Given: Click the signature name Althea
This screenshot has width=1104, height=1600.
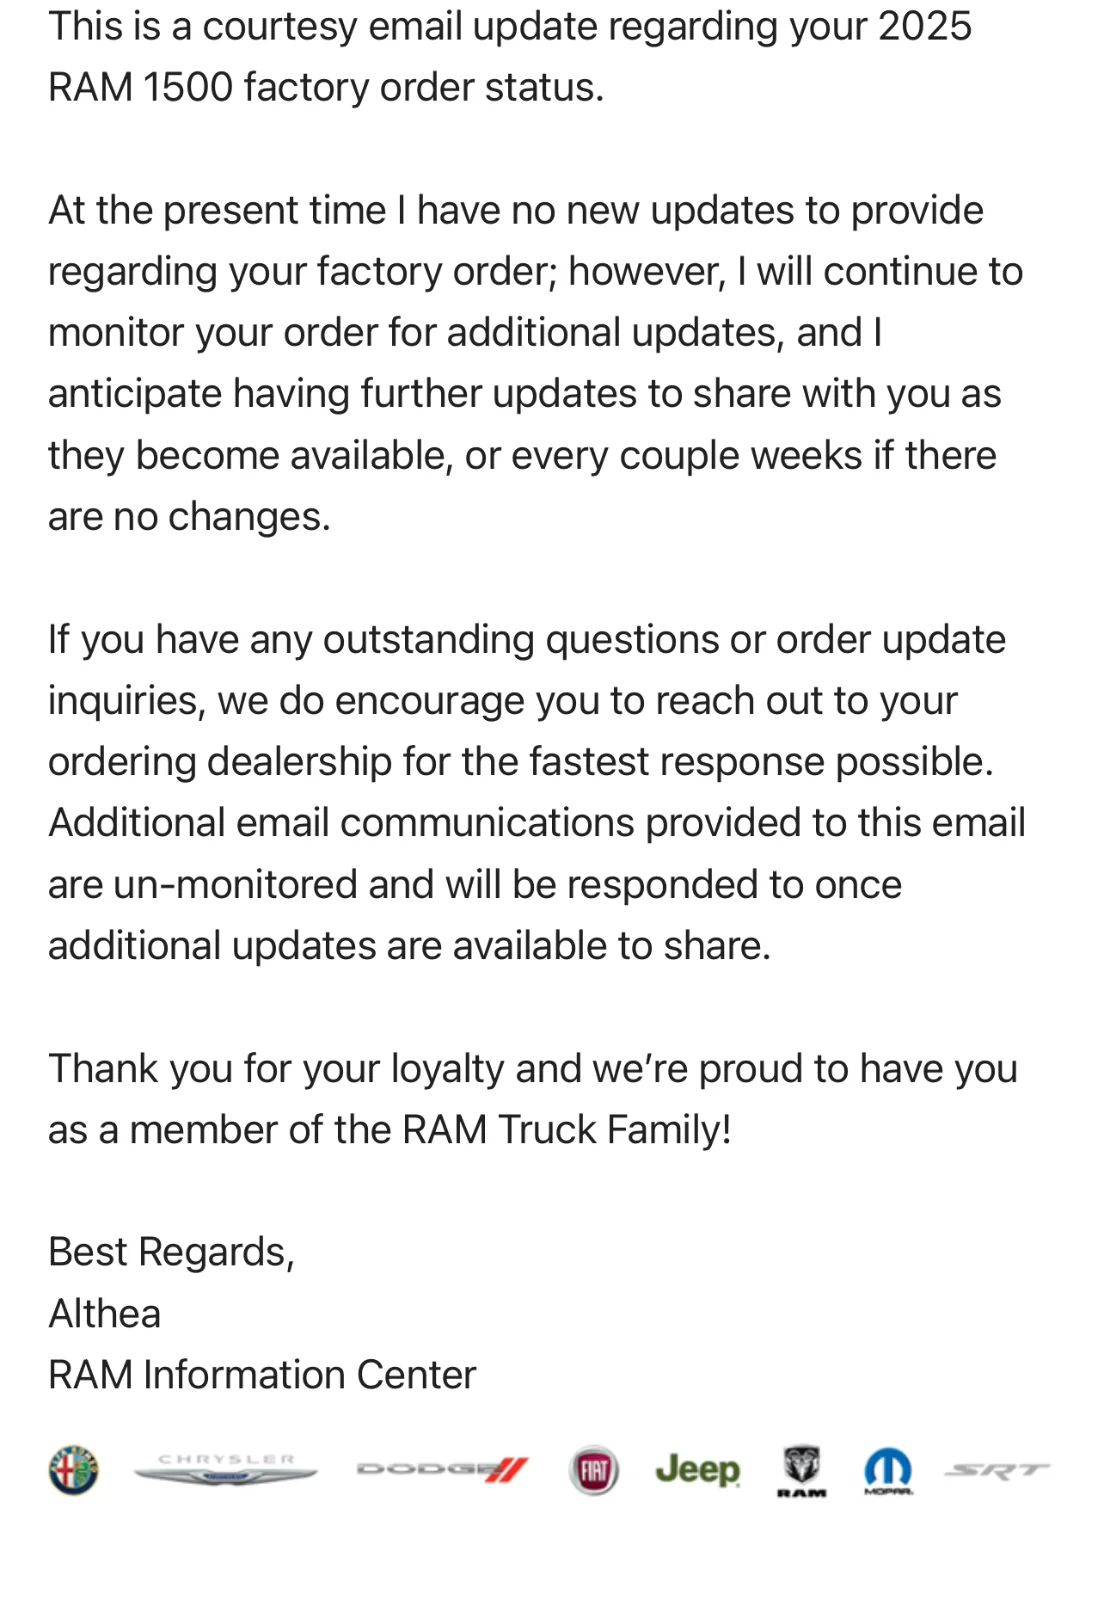Looking at the screenshot, I should pyautogui.click(x=104, y=1313).
